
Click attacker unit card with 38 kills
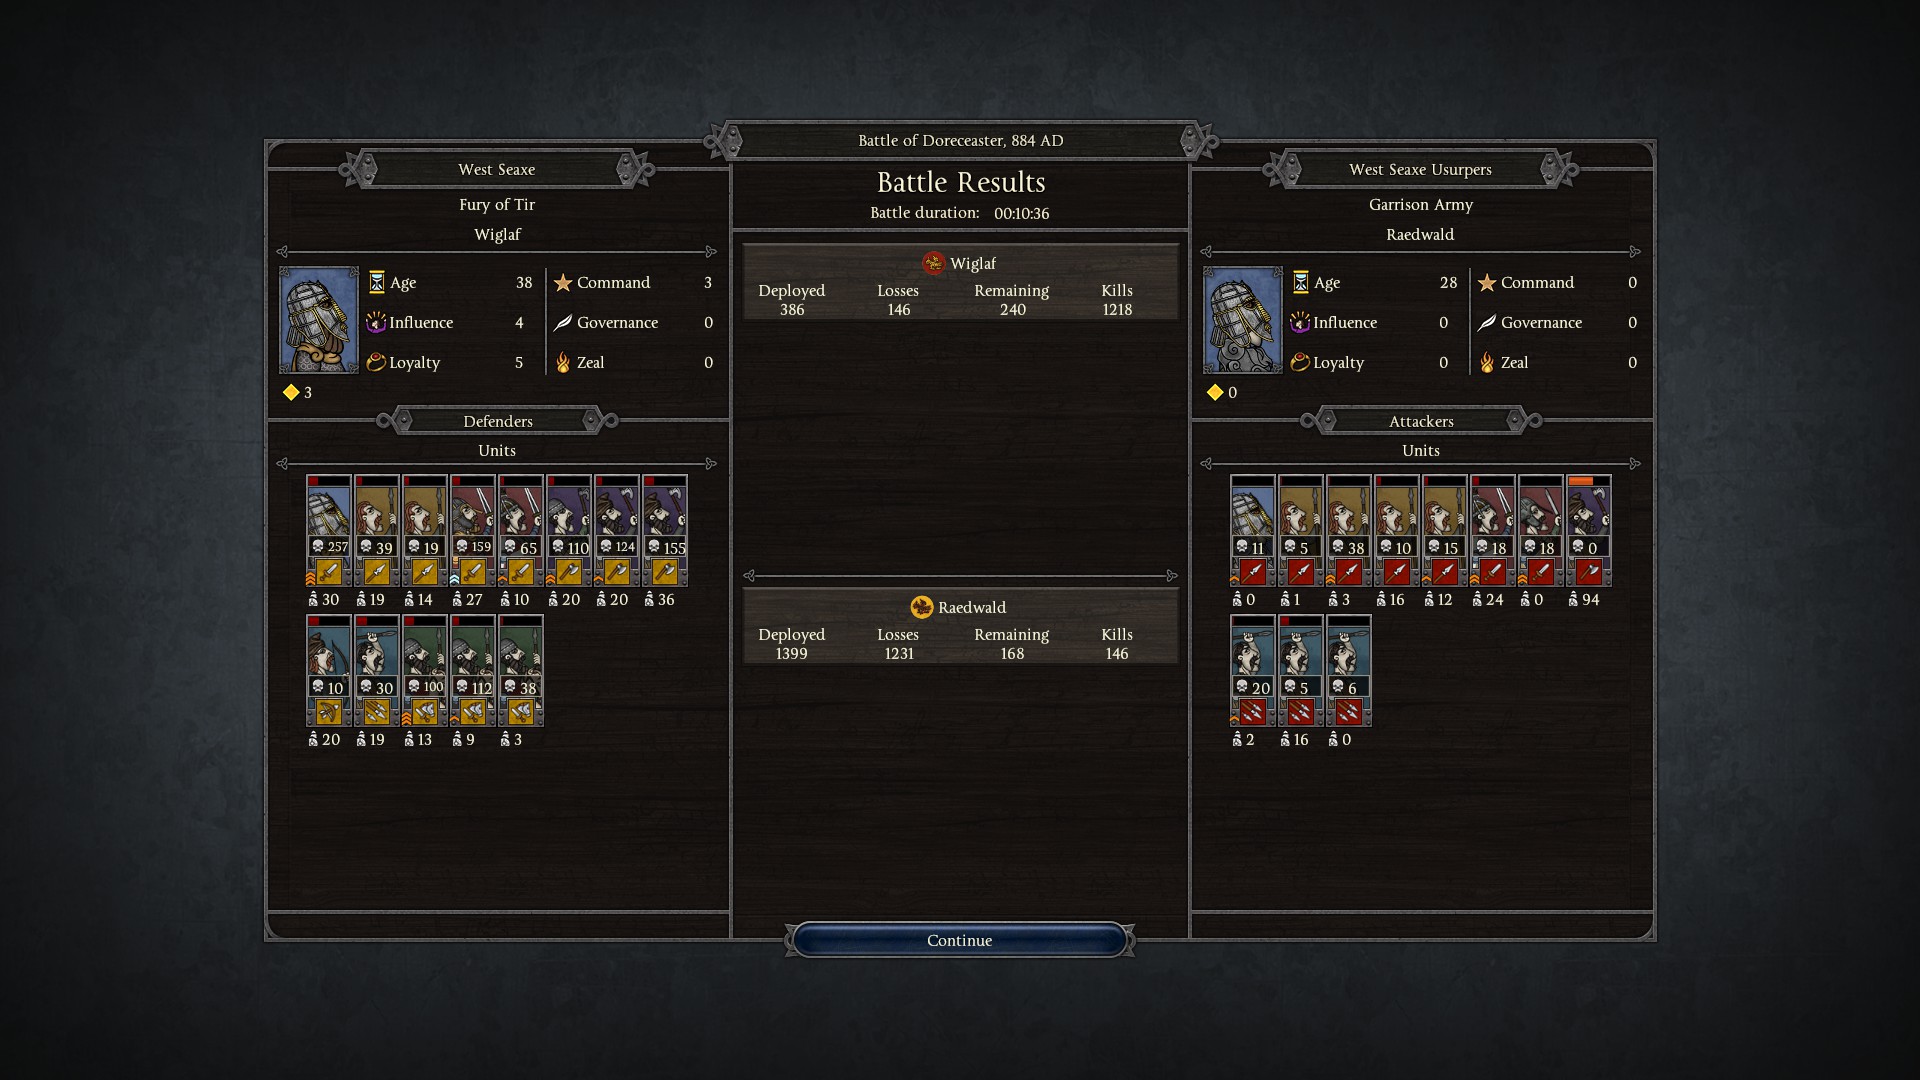pyautogui.click(x=1349, y=531)
